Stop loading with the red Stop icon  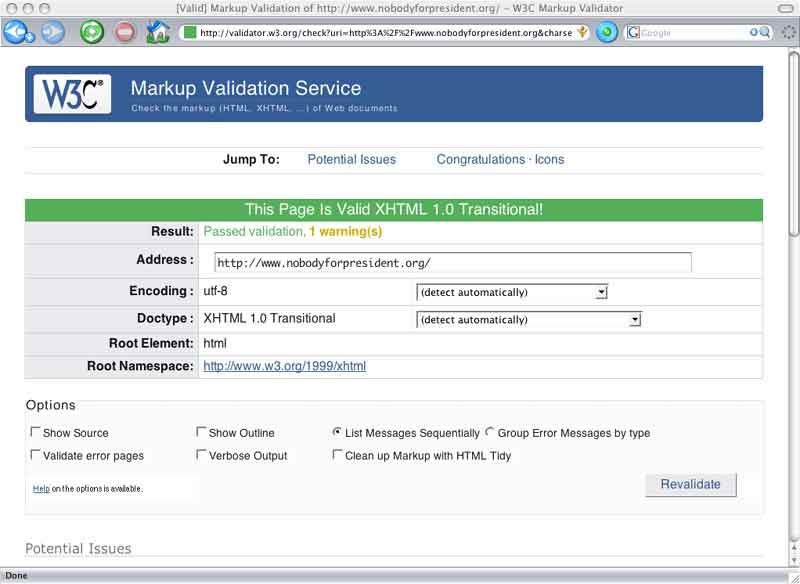(124, 32)
